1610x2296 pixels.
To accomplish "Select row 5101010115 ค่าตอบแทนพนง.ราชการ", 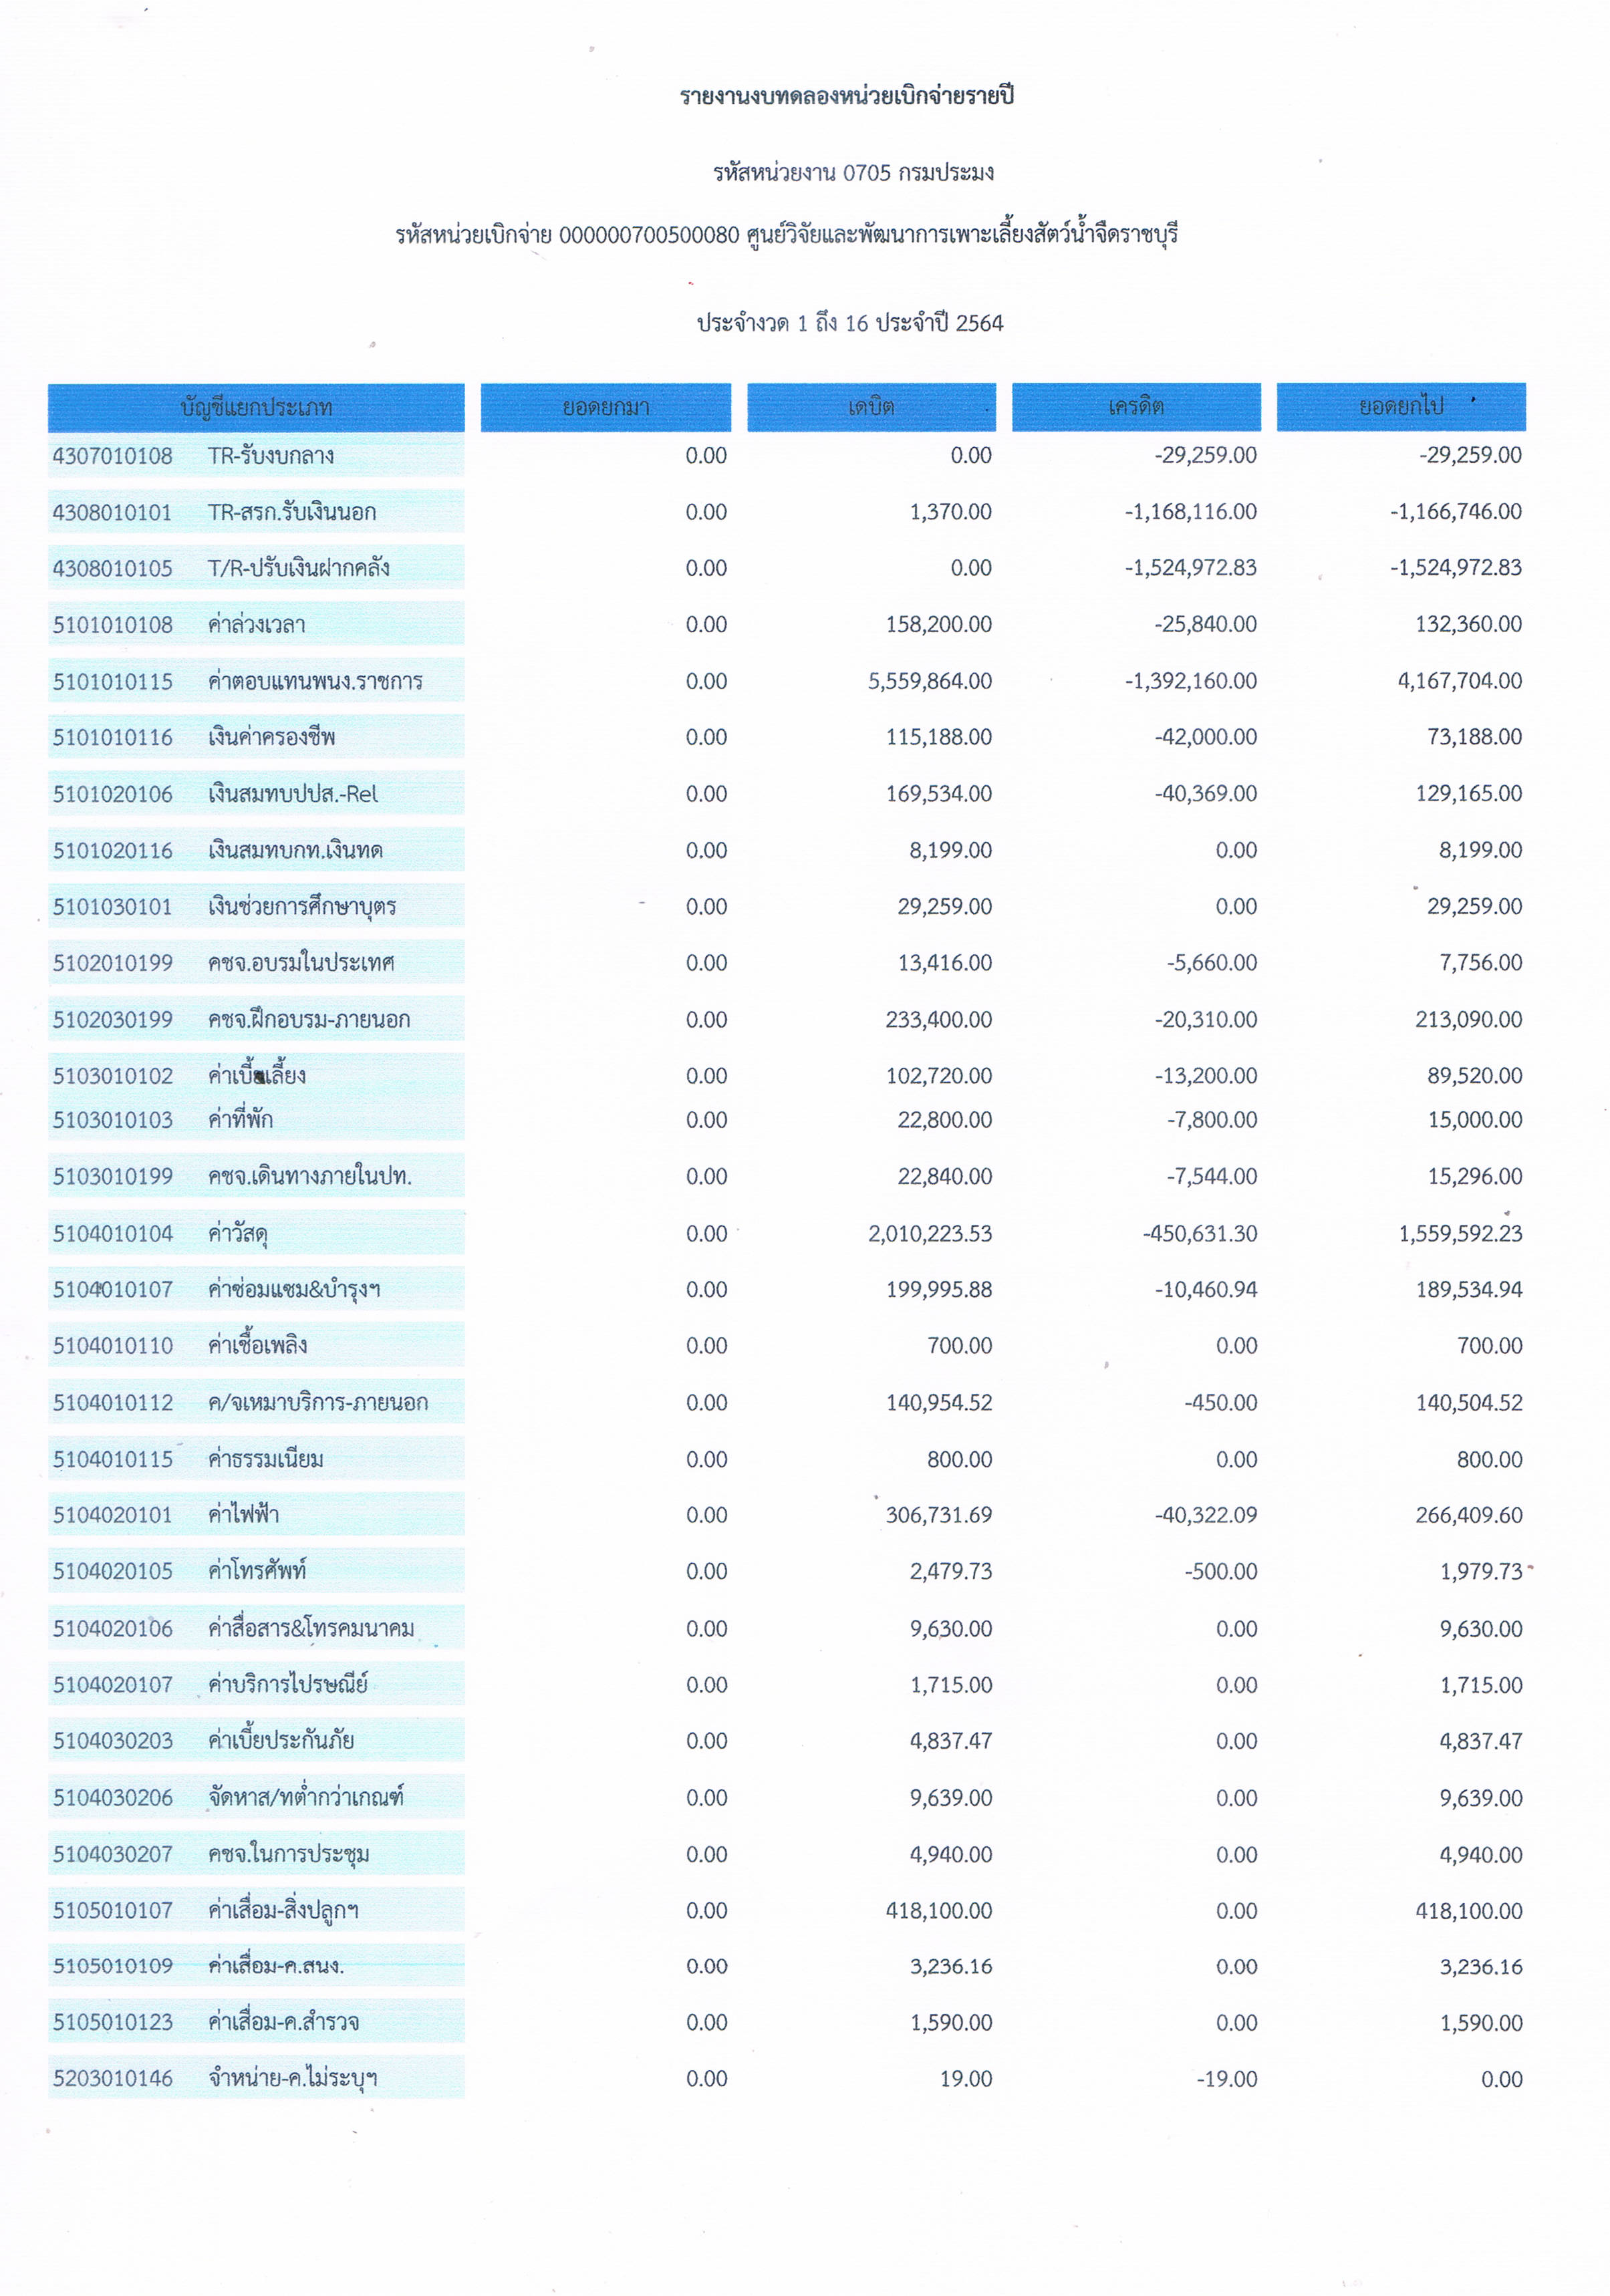I will tap(256, 681).
